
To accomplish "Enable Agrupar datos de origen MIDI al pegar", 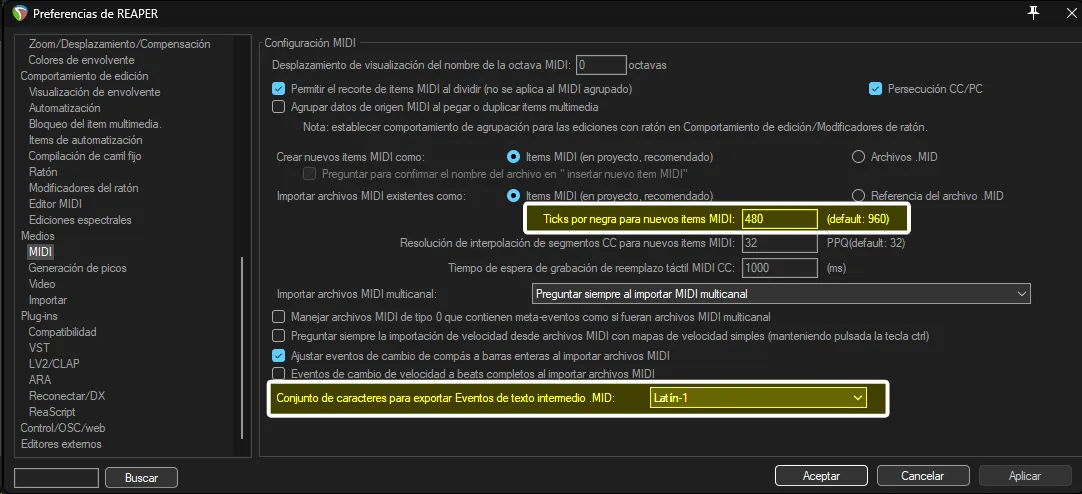I will 279,106.
